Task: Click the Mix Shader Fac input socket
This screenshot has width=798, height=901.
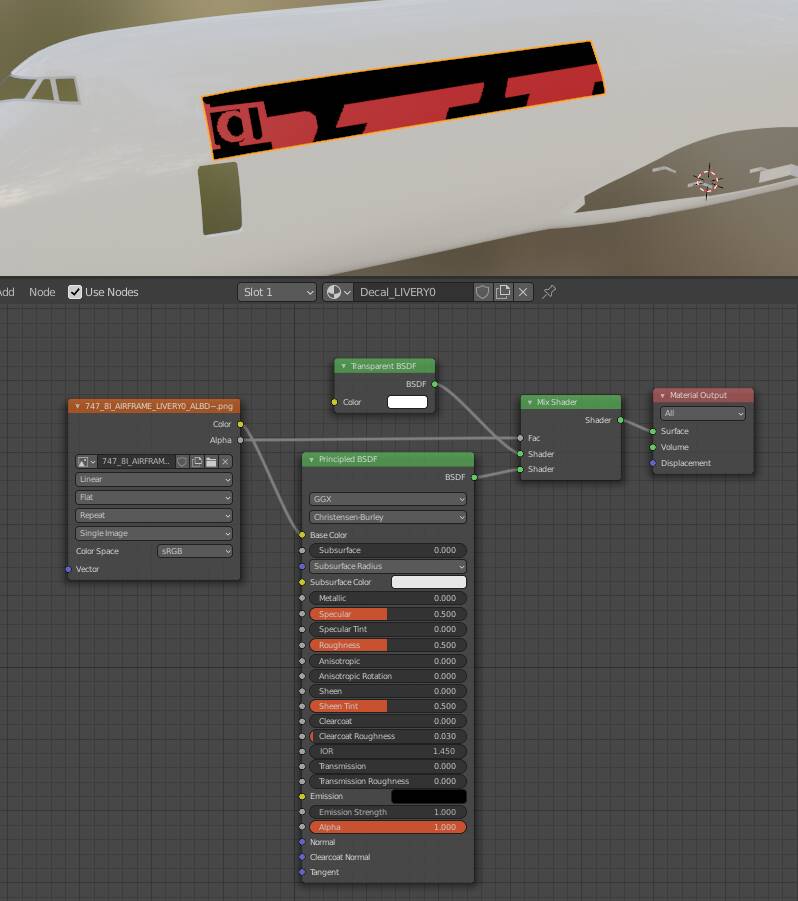Action: pos(521,438)
